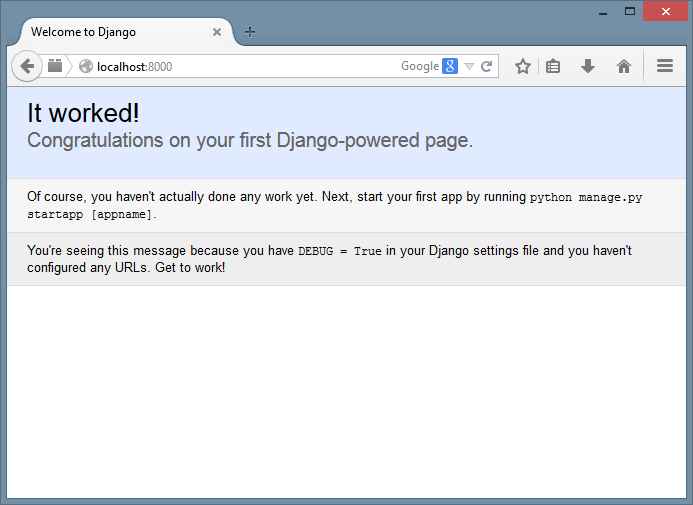The height and width of the screenshot is (505, 693).
Task: Open the tab groups folder icon
Action: point(55,66)
